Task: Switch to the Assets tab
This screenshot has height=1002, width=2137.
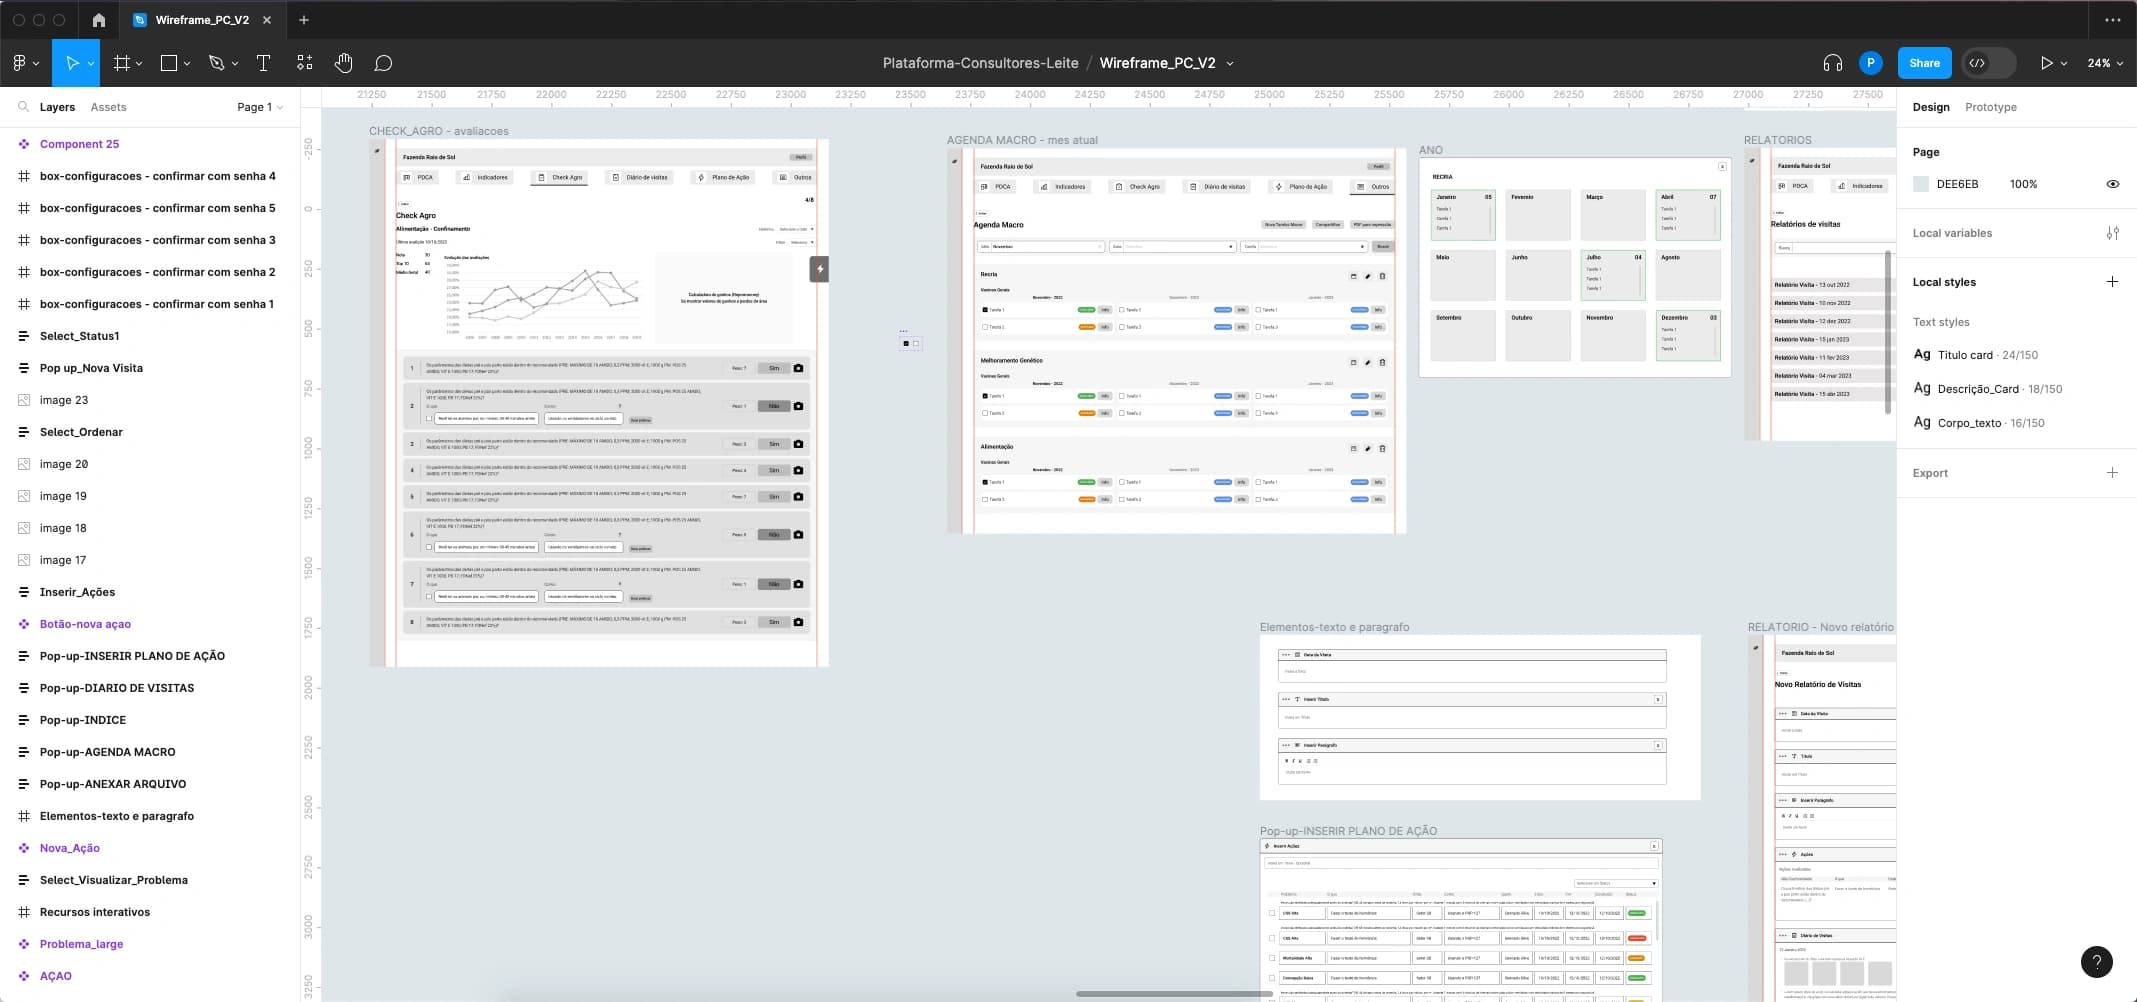Action: point(108,107)
